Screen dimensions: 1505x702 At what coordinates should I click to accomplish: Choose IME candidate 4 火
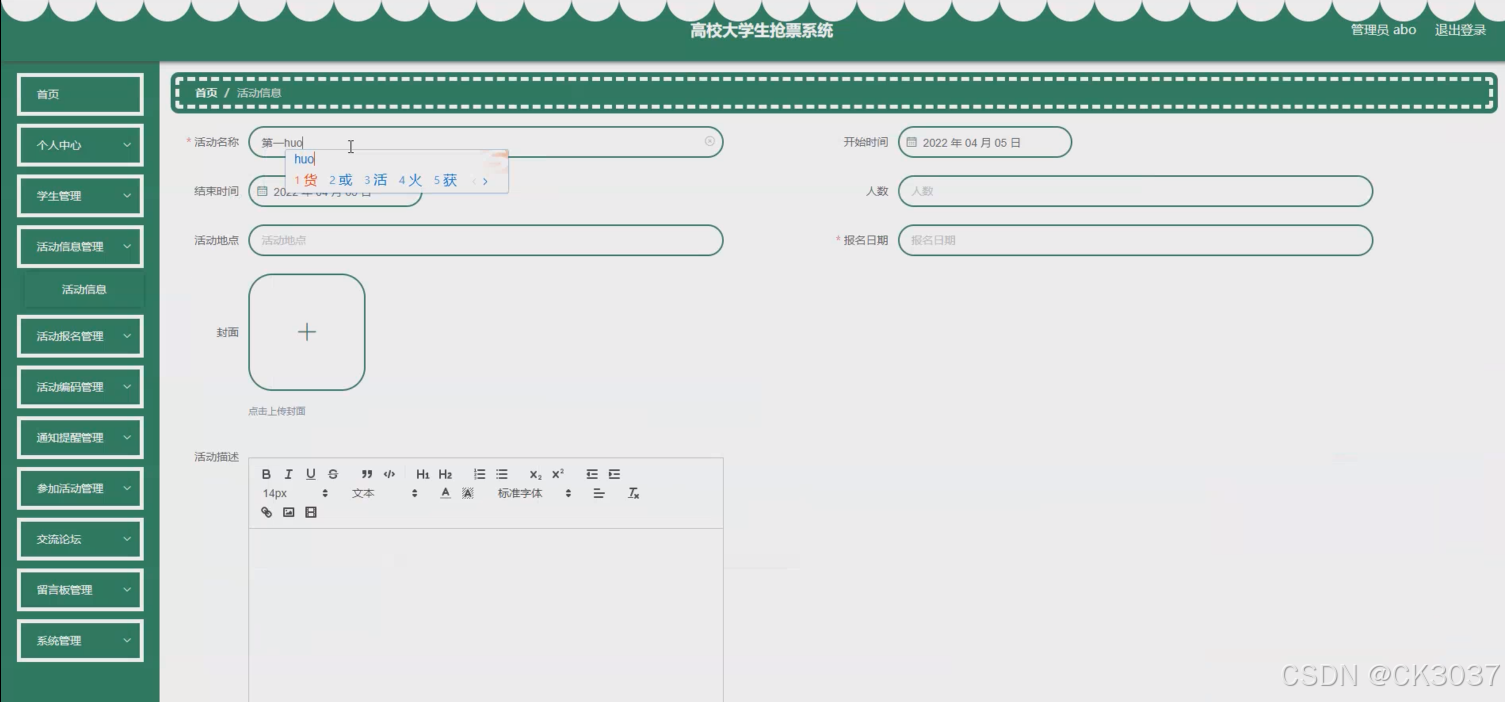411,180
